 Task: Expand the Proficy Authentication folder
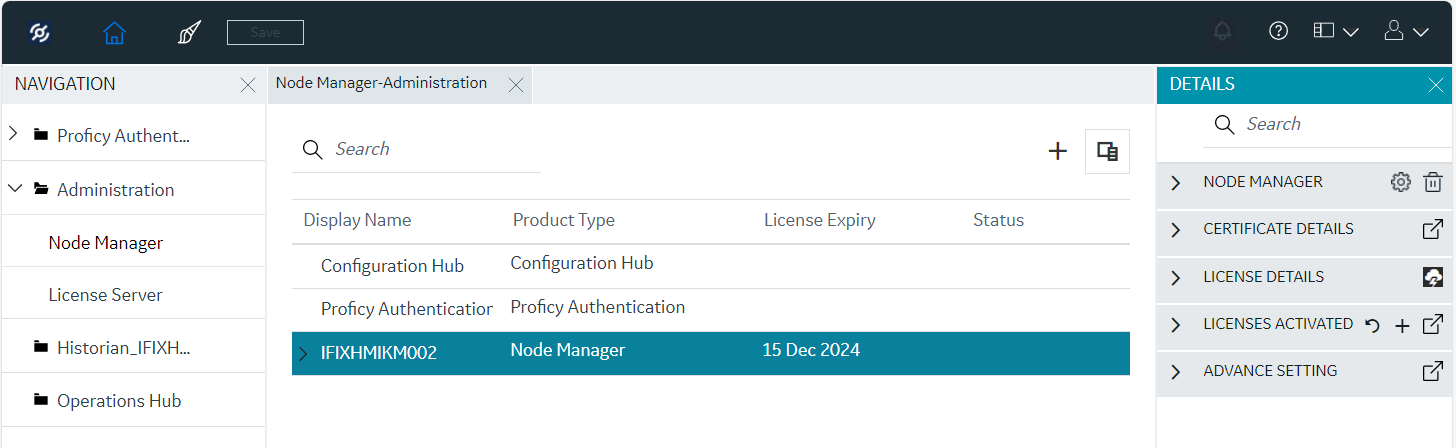tap(13, 134)
